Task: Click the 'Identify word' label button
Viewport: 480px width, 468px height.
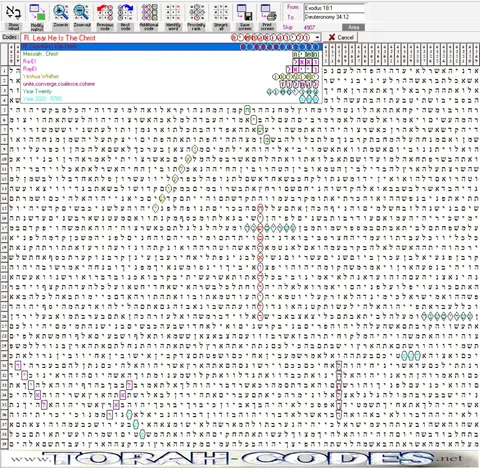Action: 173,27
